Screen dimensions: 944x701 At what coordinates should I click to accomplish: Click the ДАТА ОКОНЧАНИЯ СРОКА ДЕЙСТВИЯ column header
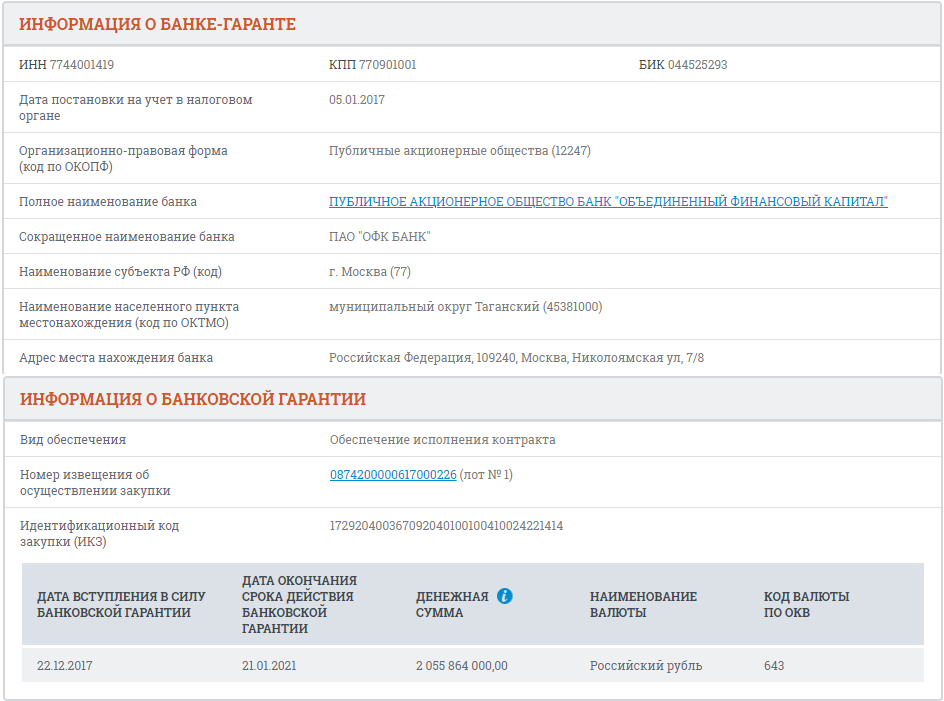click(299, 604)
